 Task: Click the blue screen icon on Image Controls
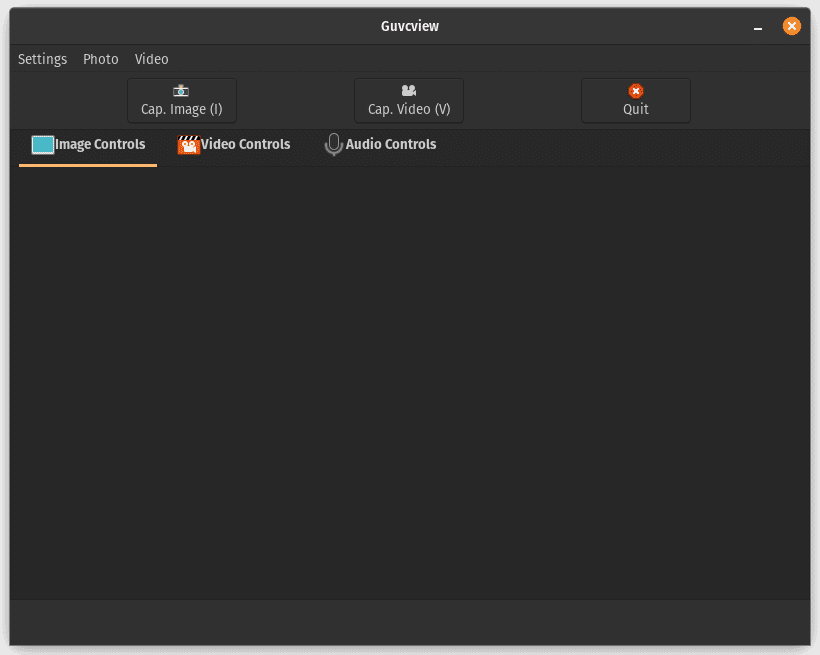(x=42, y=145)
